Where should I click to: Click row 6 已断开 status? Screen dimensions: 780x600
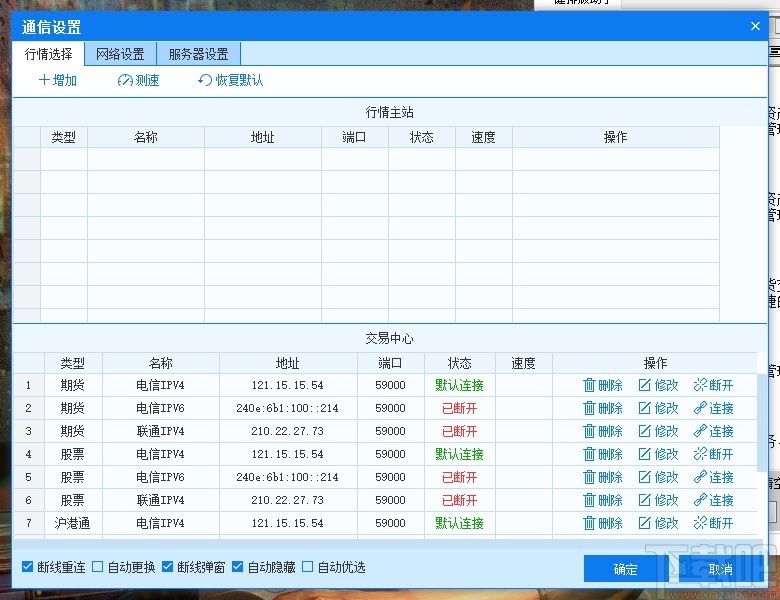pos(460,500)
